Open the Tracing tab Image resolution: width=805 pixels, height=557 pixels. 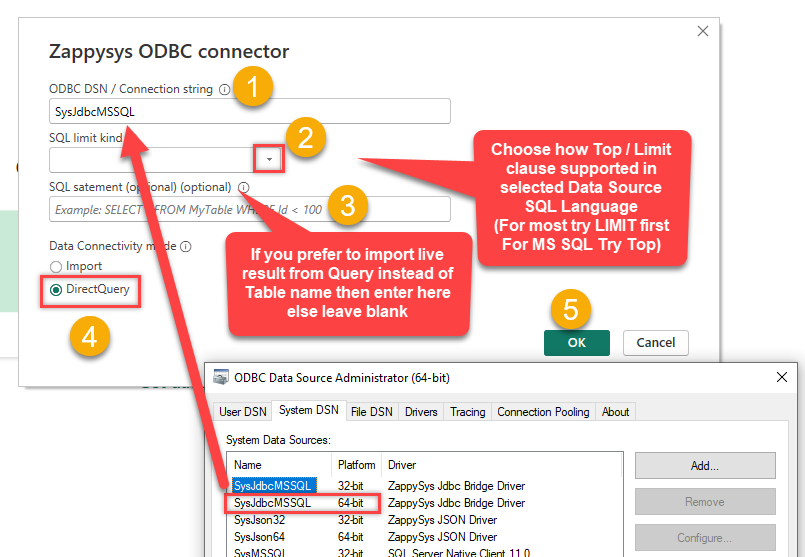[468, 412]
